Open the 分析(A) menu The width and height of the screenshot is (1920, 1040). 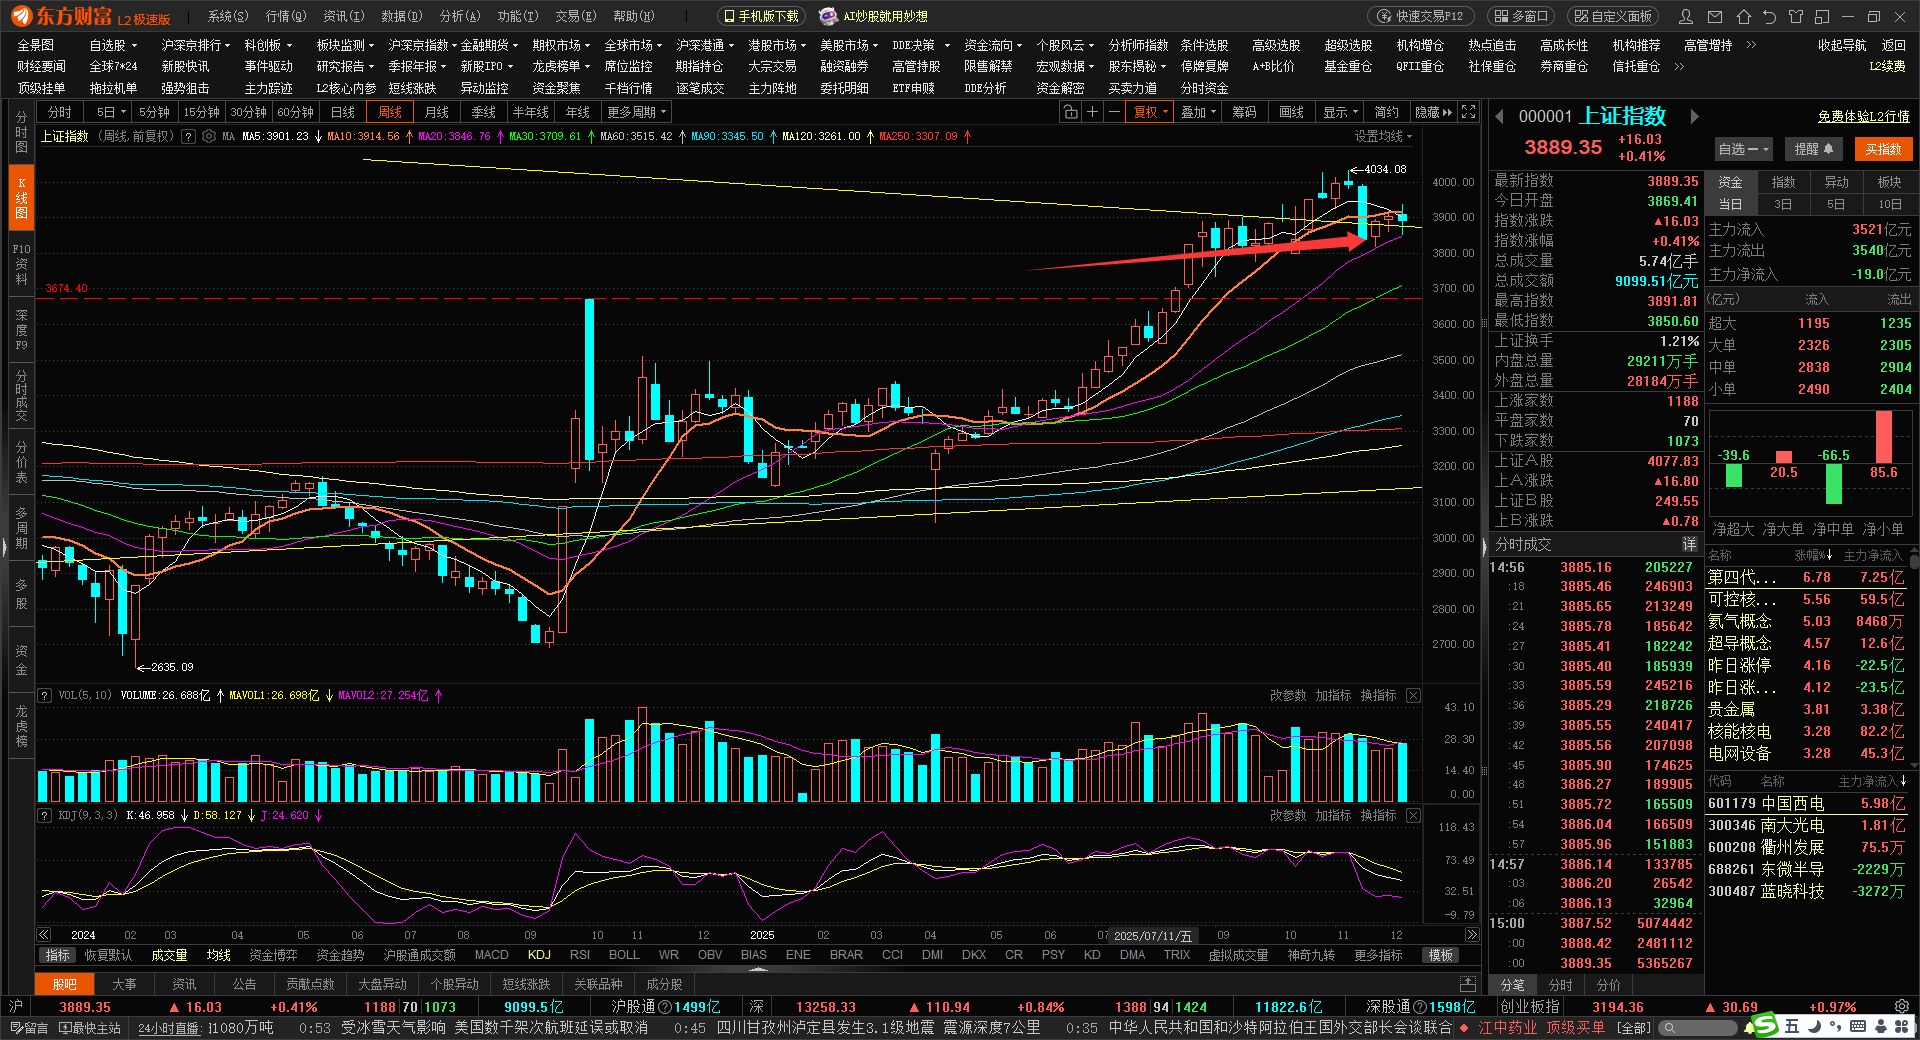(460, 17)
